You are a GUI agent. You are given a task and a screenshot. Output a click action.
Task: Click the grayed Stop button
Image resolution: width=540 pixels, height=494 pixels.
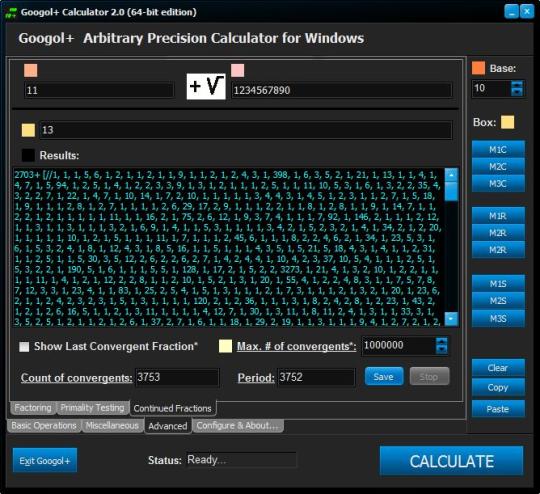tap(429, 377)
